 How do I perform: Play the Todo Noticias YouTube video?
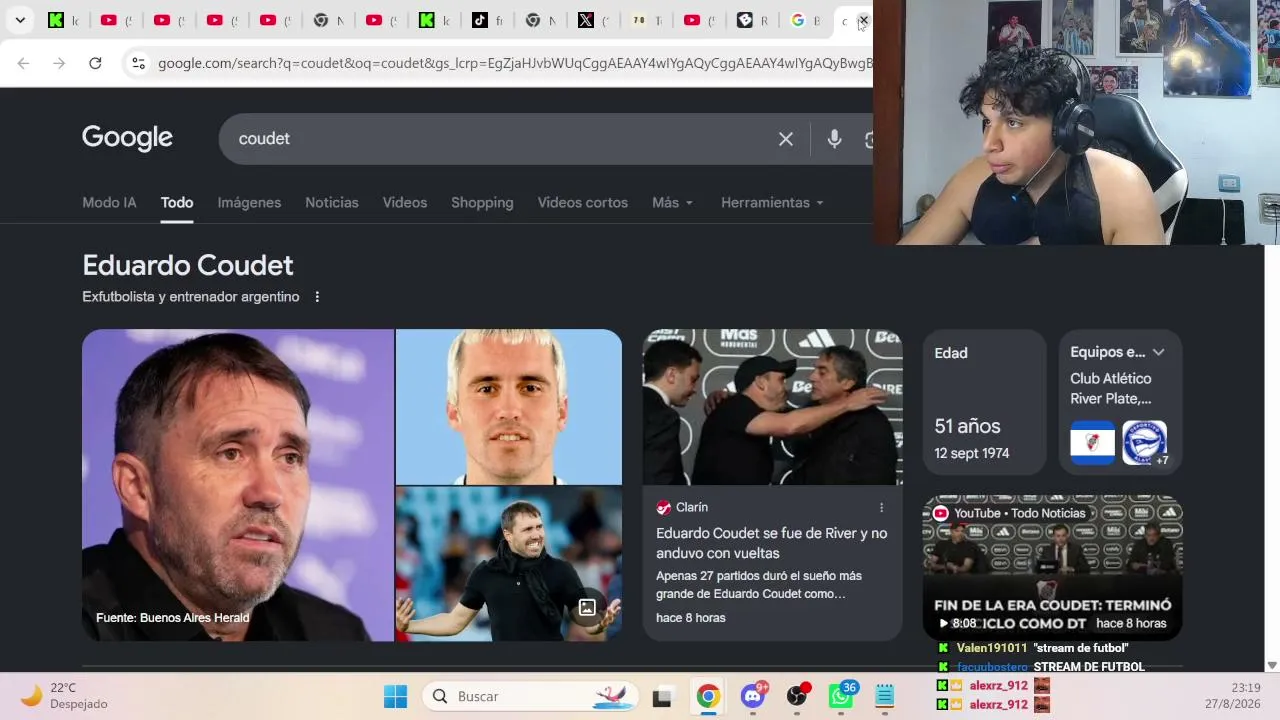pyautogui.click(x=1052, y=568)
